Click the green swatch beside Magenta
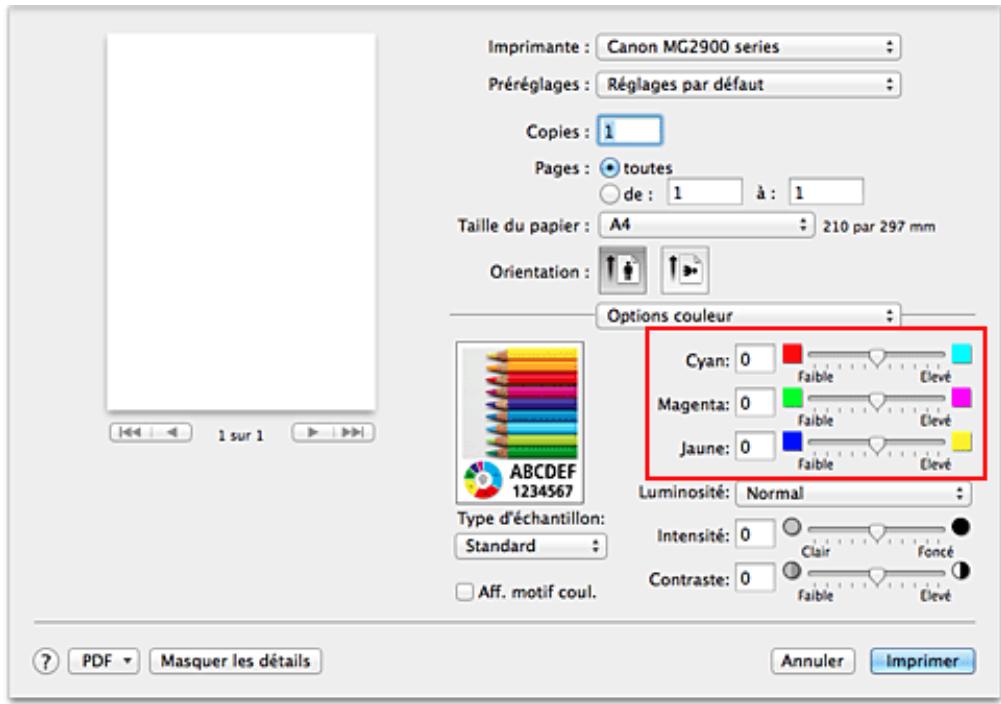This screenshot has height=704, width=1001. pyautogui.click(x=792, y=398)
